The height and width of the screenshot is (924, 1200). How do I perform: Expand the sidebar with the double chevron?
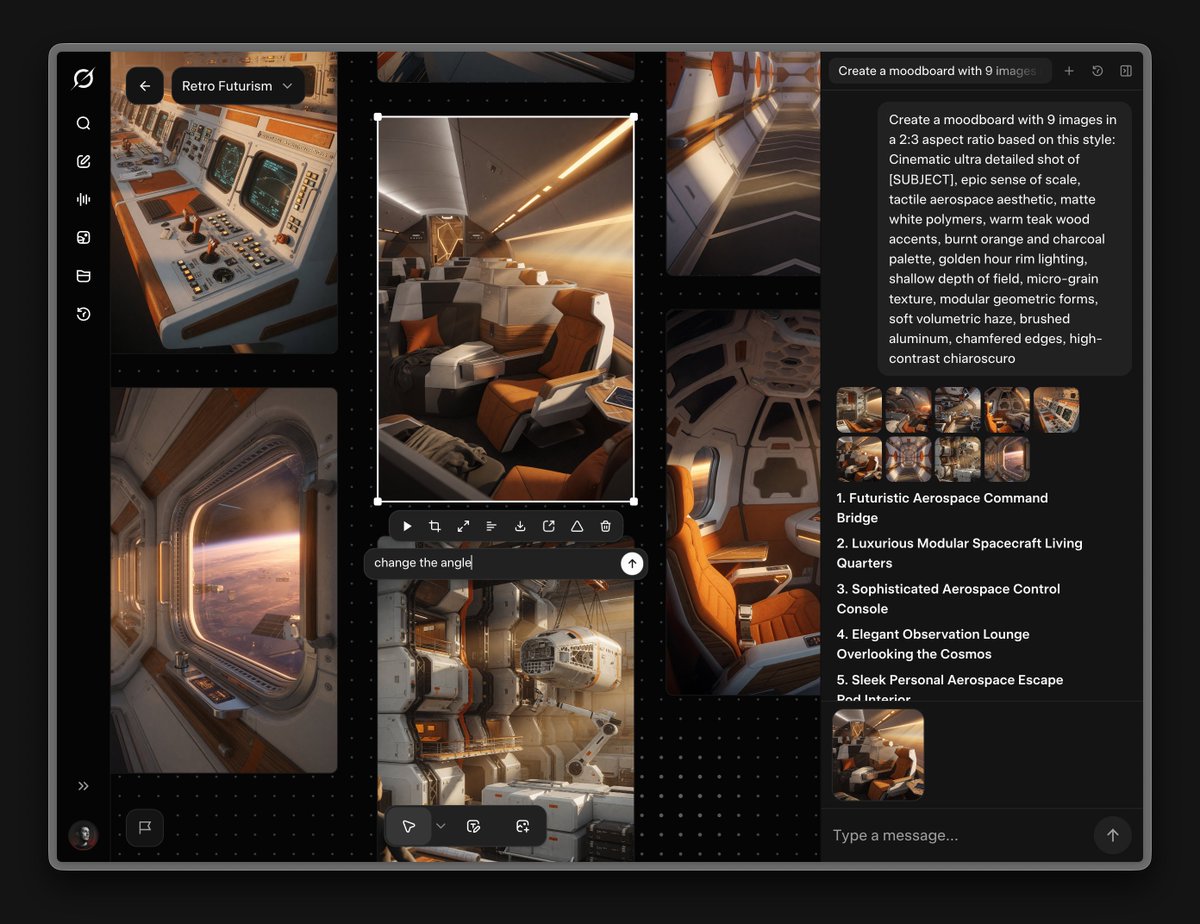point(83,786)
